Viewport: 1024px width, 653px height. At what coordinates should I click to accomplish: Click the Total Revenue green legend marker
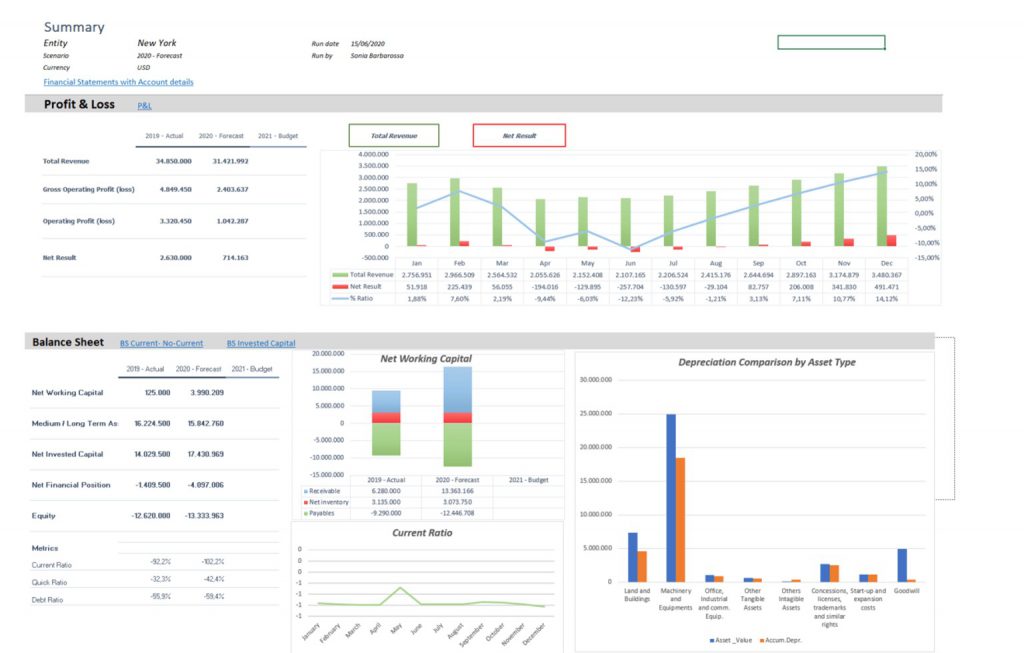tap(340, 274)
